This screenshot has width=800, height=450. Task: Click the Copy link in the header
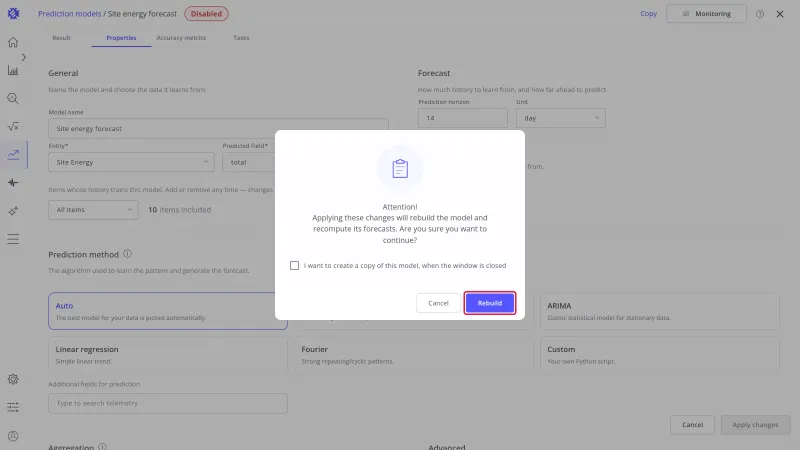click(x=648, y=14)
